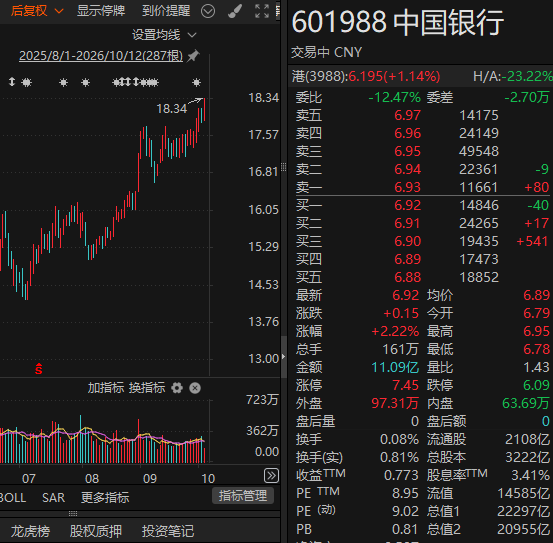The width and height of the screenshot is (553, 543).
Task: Select the BOLL indicator tab
Action: 13,498
